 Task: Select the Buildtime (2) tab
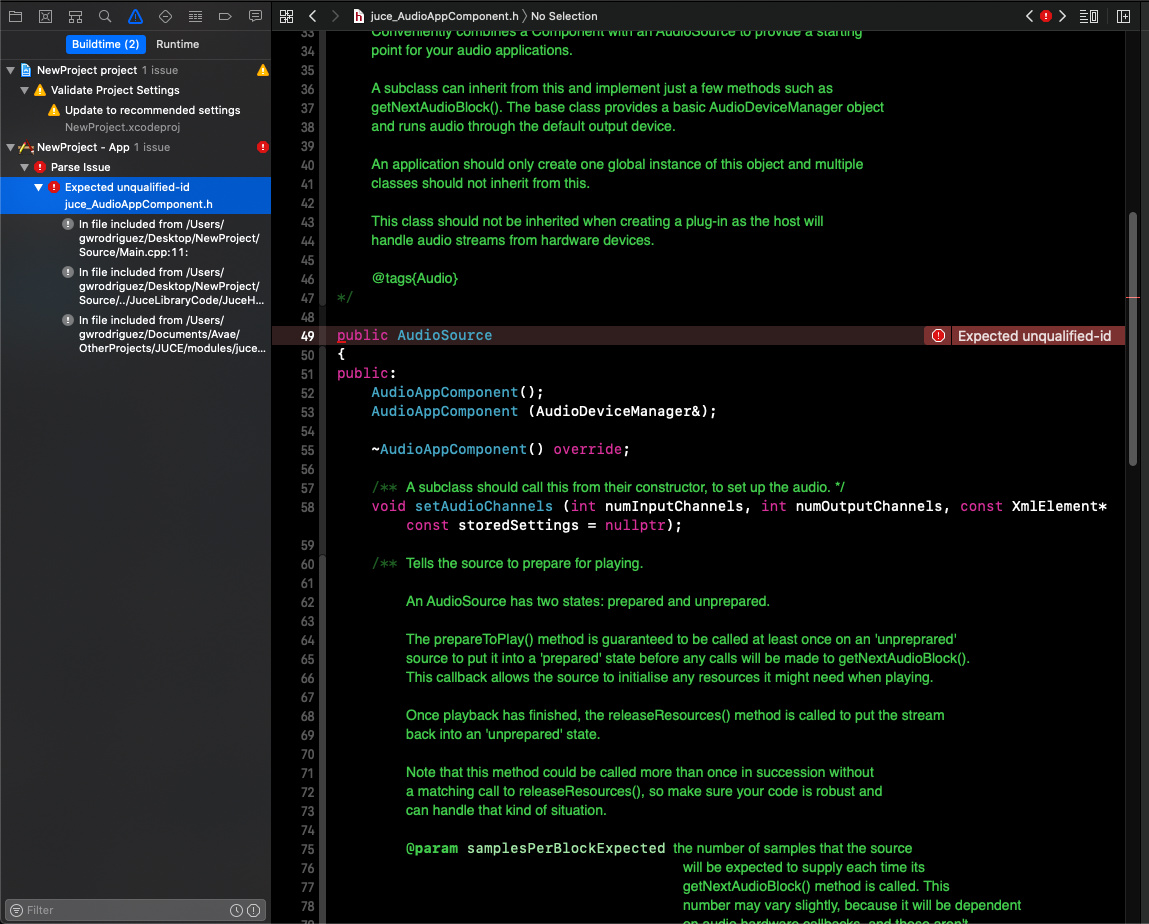pos(105,44)
